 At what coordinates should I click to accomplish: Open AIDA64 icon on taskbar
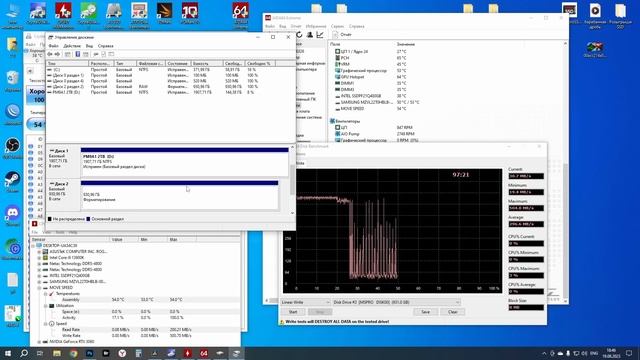tap(204, 353)
